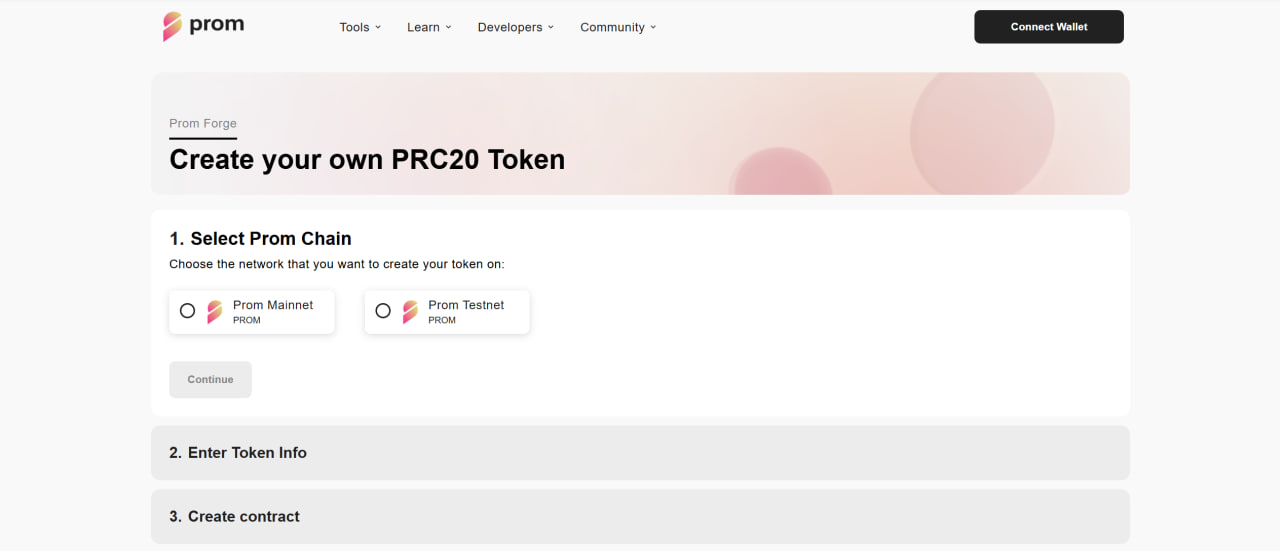Click the Prom logo icon in header

click(172, 26)
